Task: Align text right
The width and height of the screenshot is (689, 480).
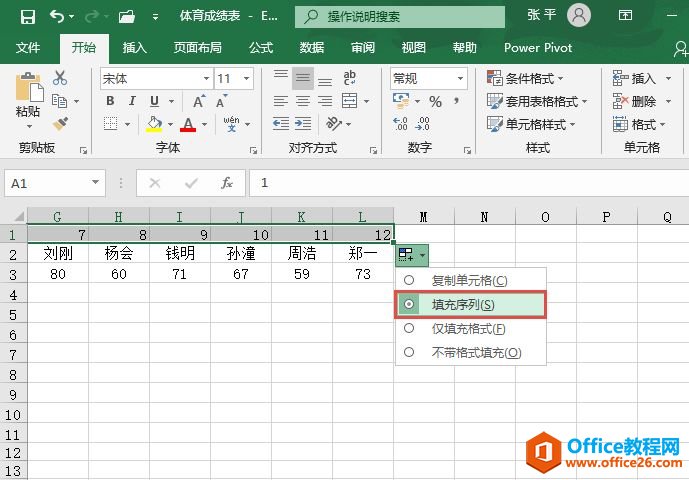Action: [x=325, y=101]
